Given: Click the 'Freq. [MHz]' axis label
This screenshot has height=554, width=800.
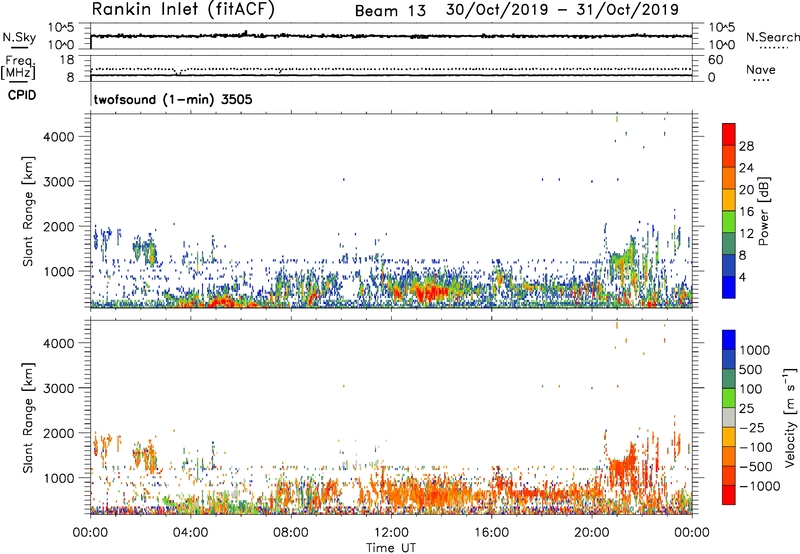Looking at the screenshot, I should [x=18, y=67].
